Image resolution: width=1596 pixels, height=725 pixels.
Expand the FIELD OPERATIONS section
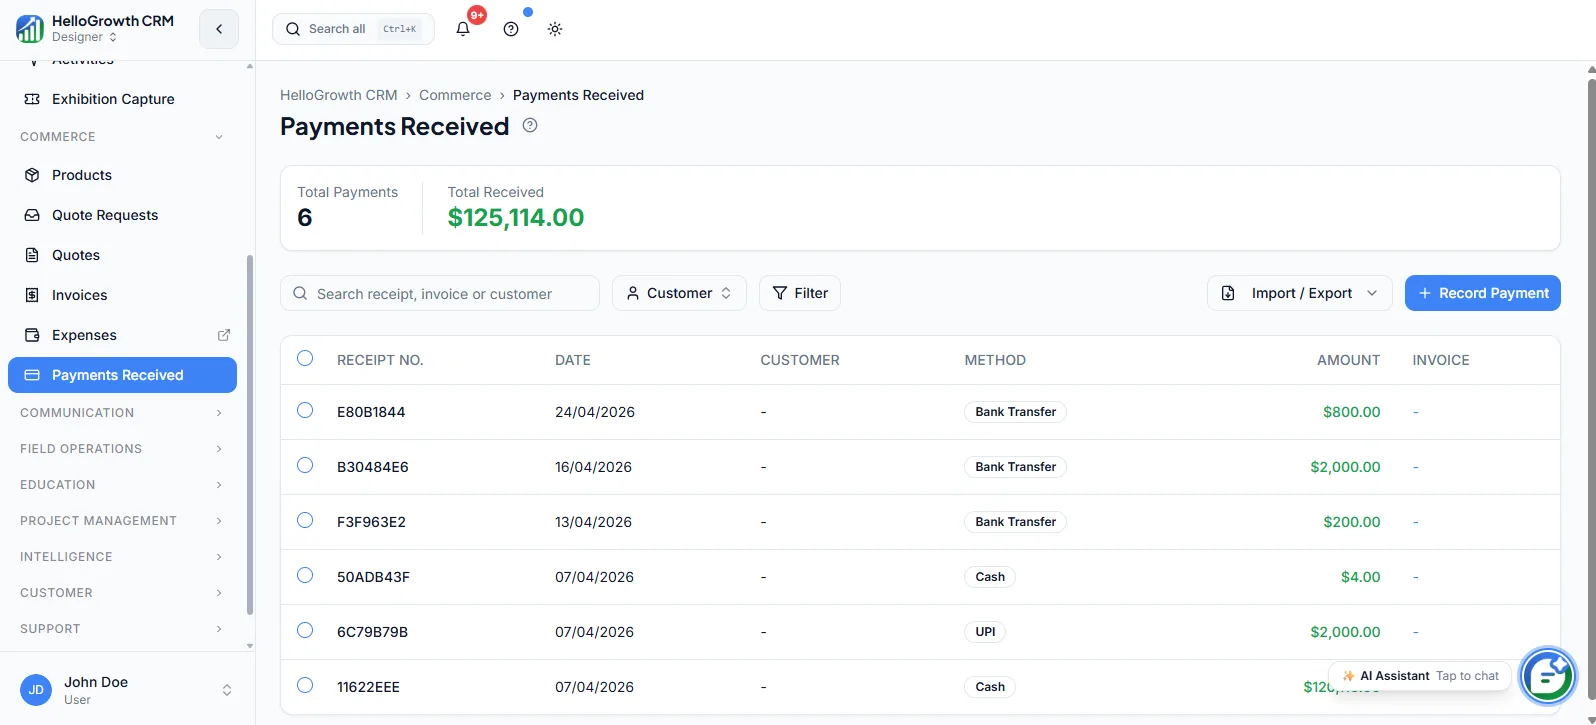[121, 449]
